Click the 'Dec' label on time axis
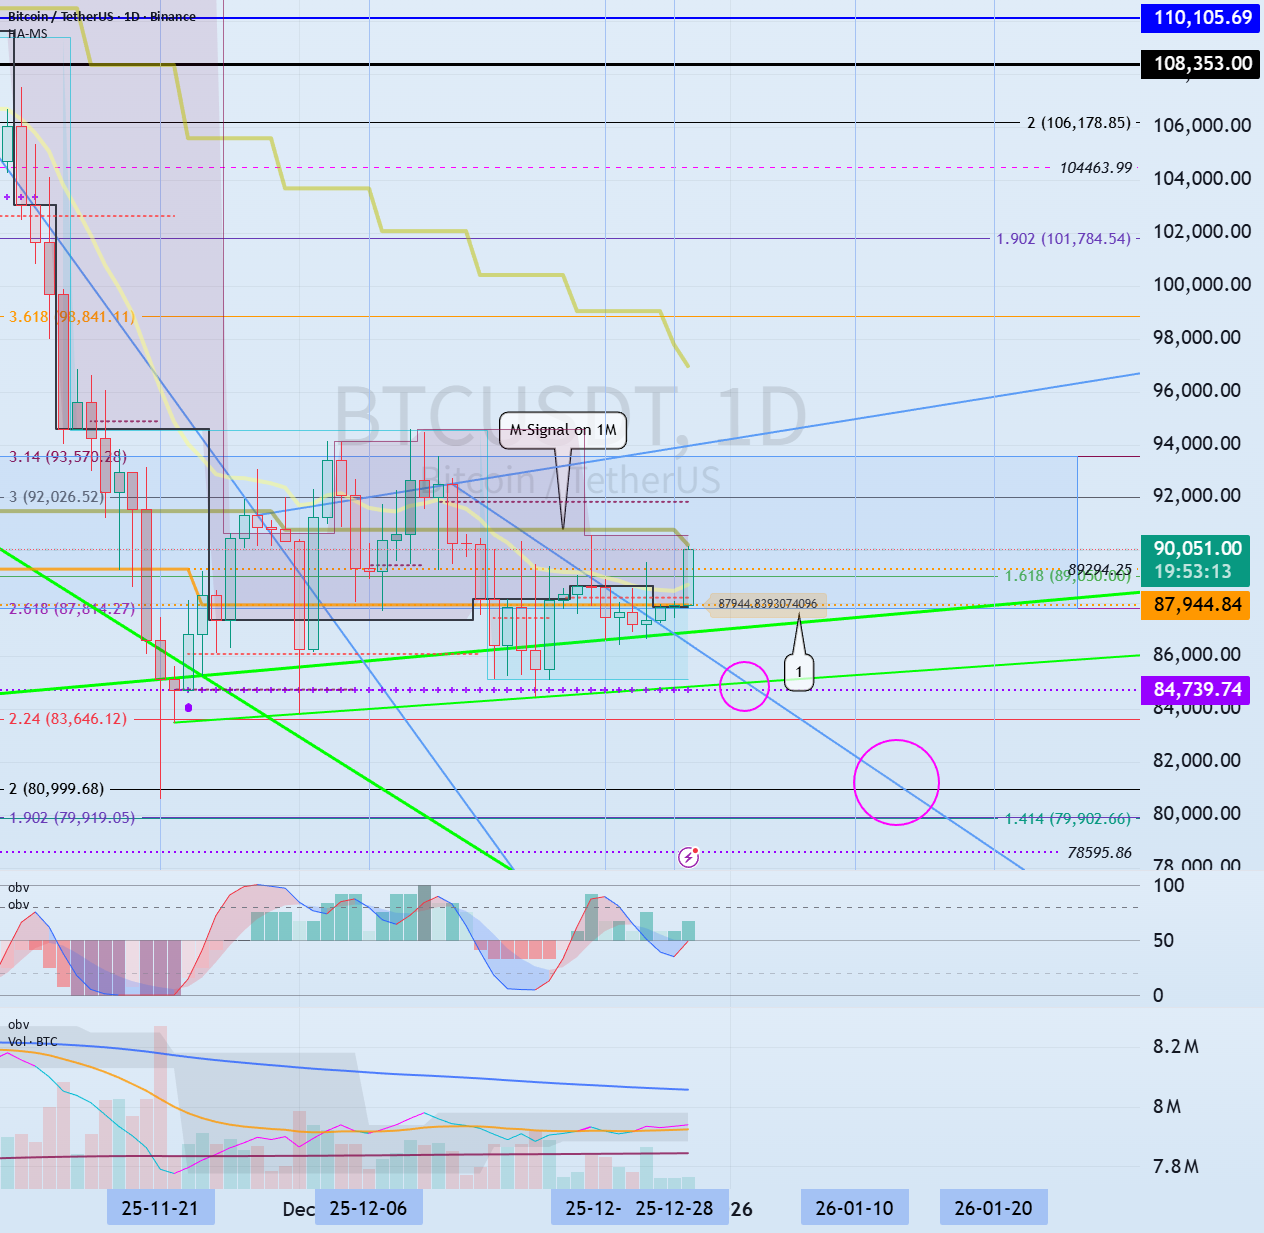Viewport: 1264px width, 1233px height. [298, 1209]
